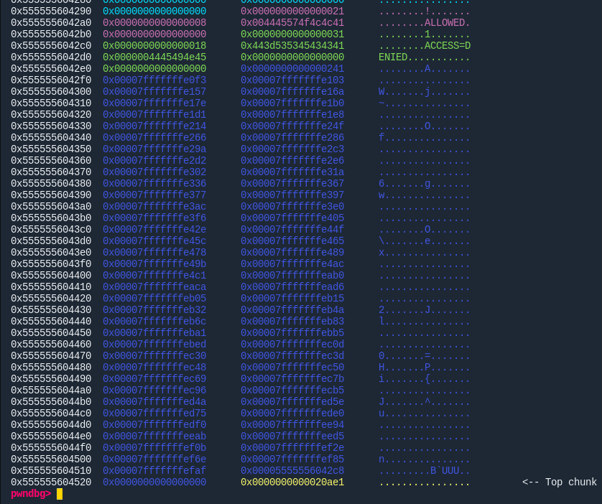Select pointer 0x00007fffffffe29a

154,149
